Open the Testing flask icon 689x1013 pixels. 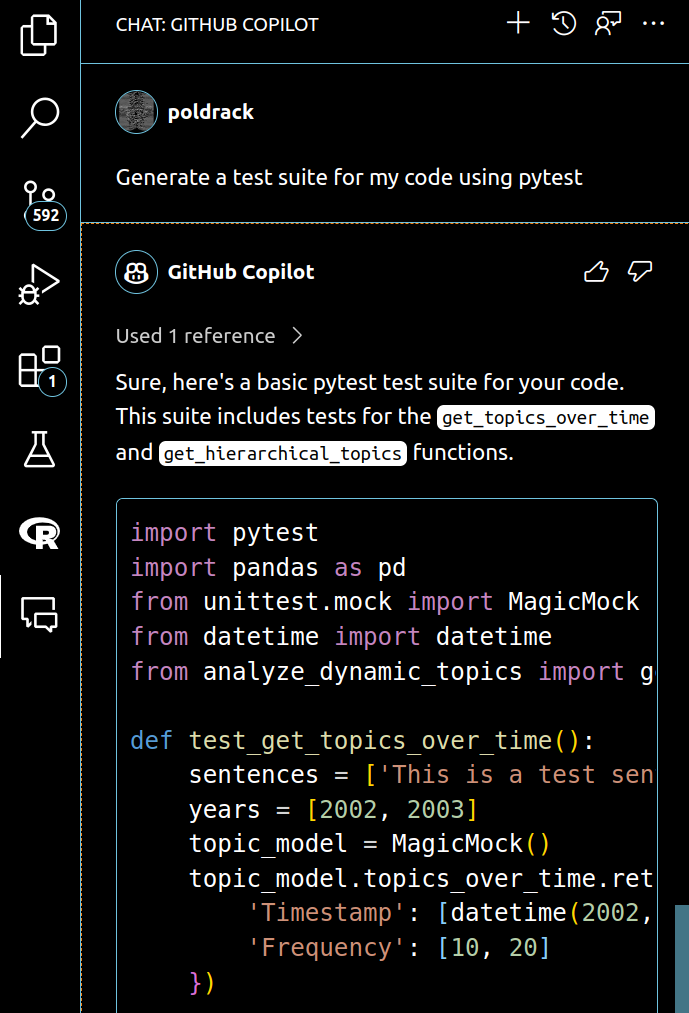39,450
